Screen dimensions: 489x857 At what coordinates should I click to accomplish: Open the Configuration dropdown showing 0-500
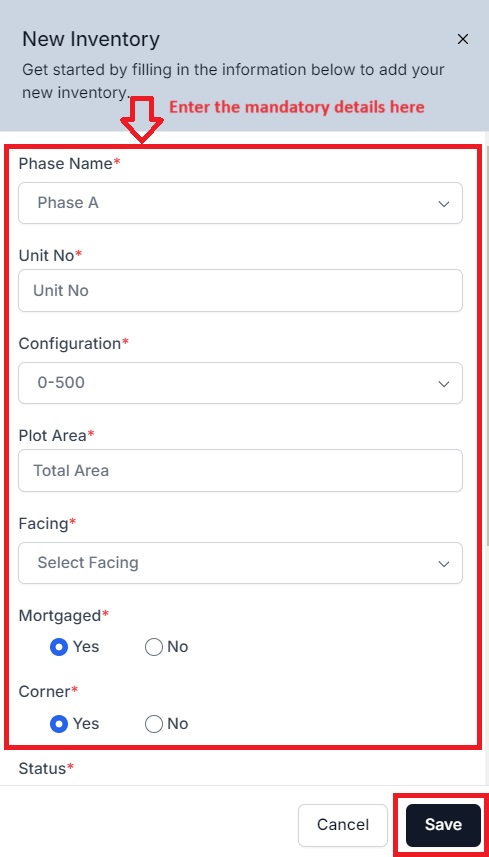click(240, 383)
